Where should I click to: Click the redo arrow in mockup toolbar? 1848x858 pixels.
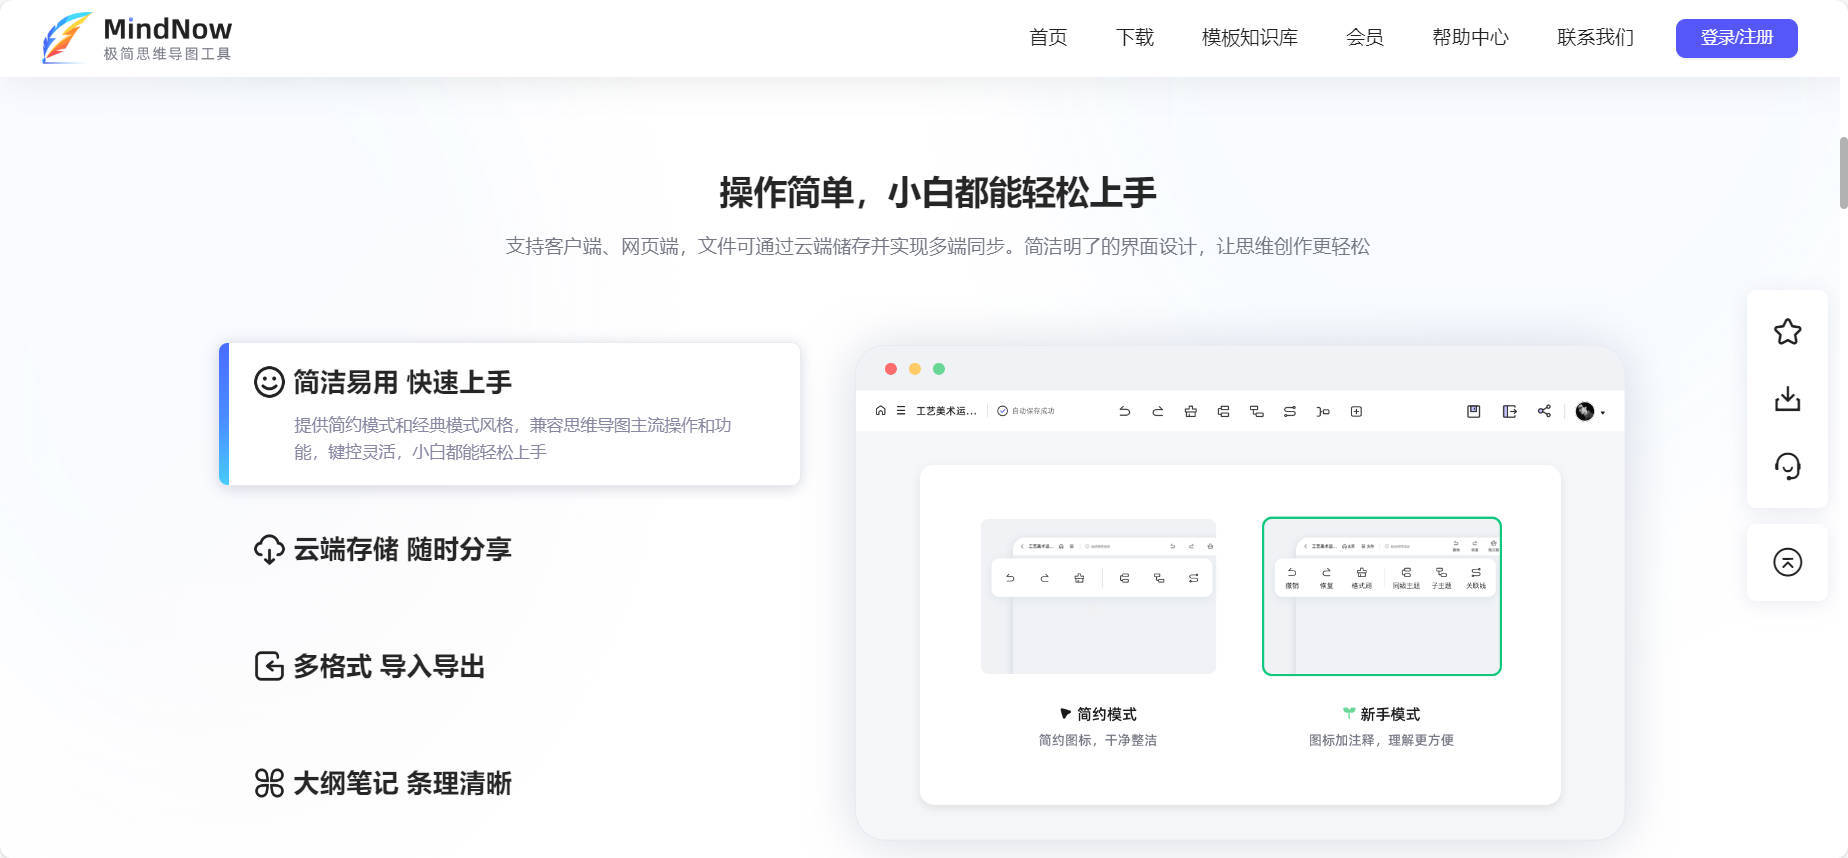1158,411
